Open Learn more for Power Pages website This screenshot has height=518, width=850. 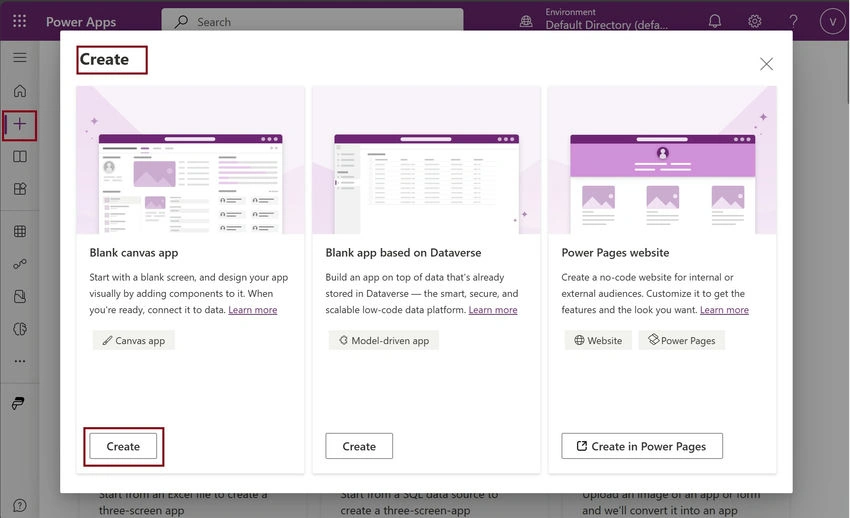(724, 310)
